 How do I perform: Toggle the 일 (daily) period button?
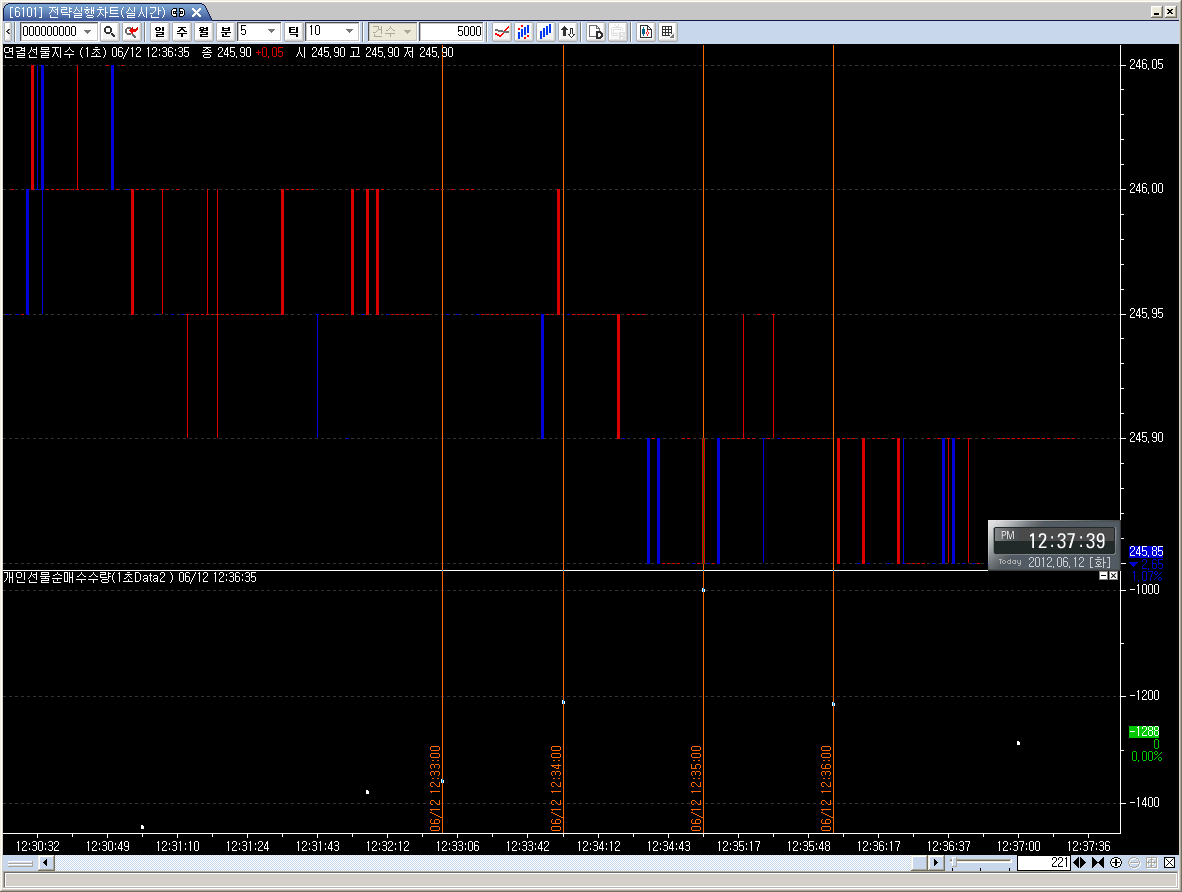point(159,31)
